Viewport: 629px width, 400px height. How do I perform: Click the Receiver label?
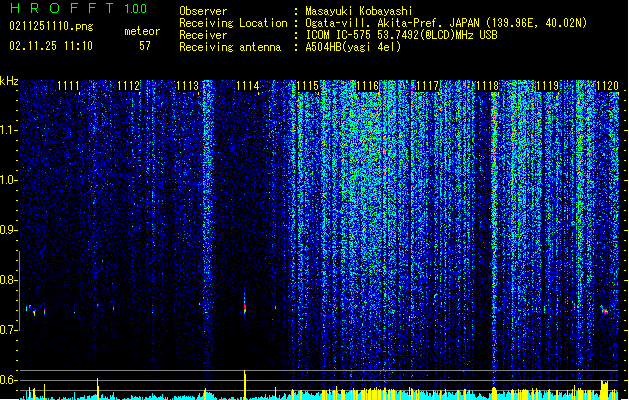coord(203,35)
